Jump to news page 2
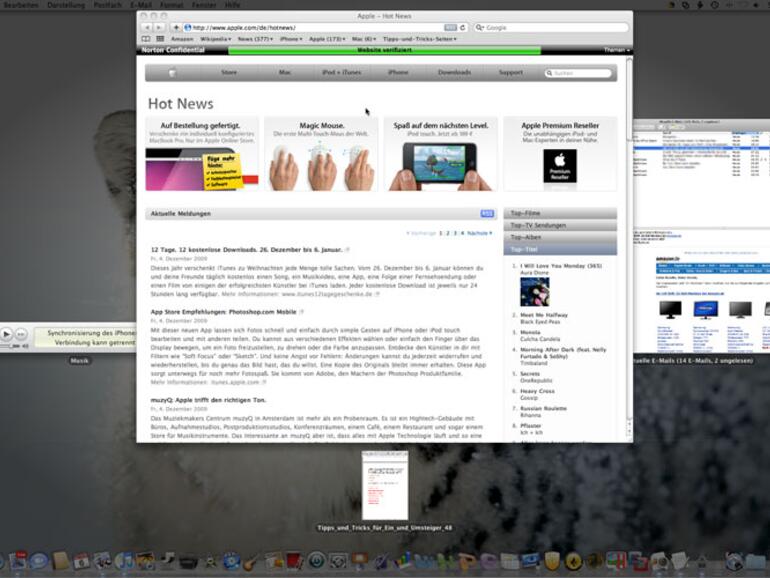Viewport: 770px width, 578px height. coord(448,233)
